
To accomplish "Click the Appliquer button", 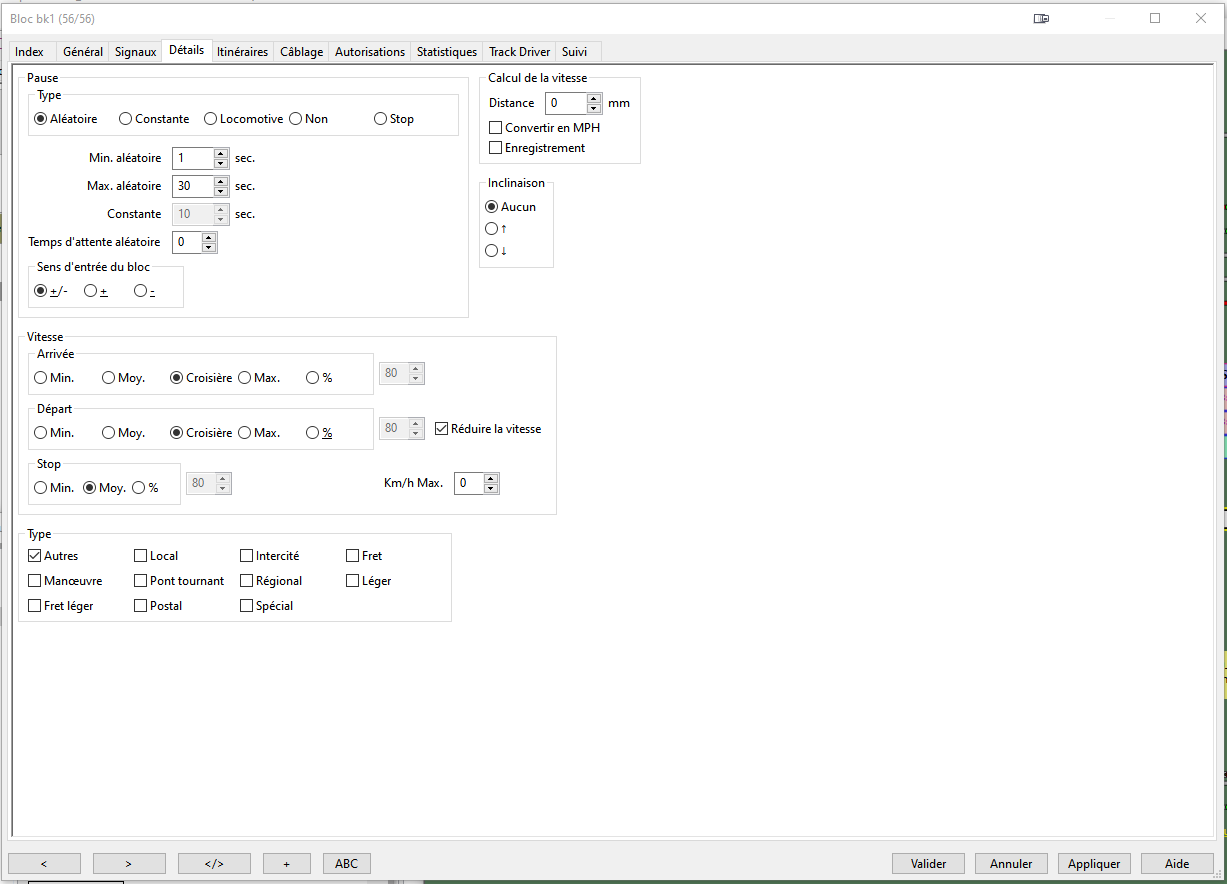I will (1095, 864).
